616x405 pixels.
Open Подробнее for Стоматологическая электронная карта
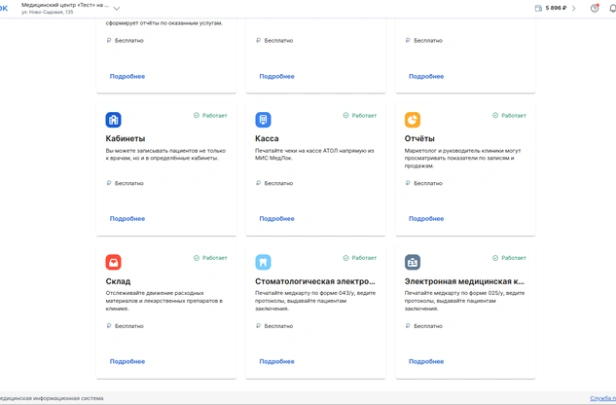point(277,362)
